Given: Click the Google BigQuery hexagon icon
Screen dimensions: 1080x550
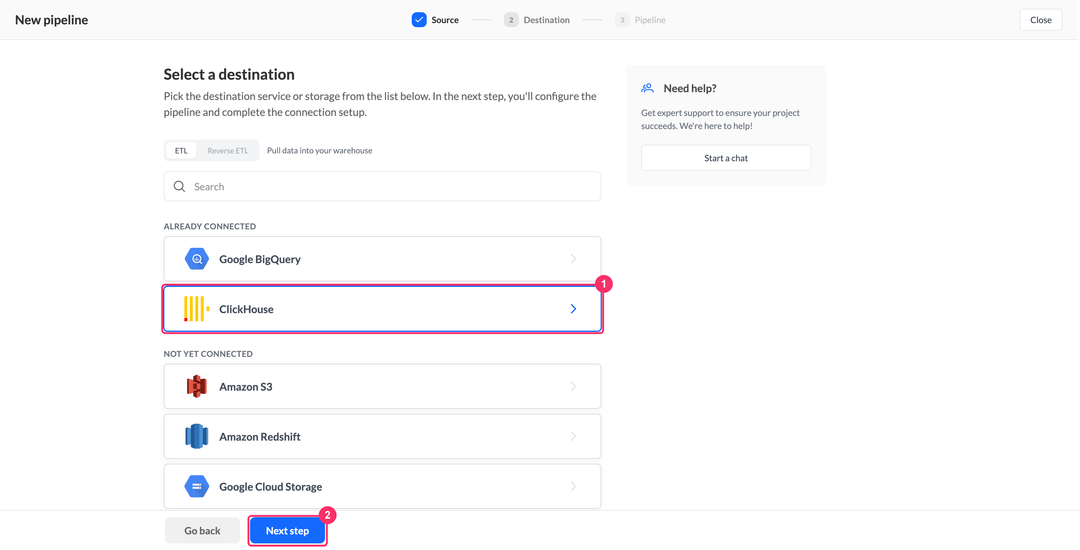Looking at the screenshot, I should [196, 260].
